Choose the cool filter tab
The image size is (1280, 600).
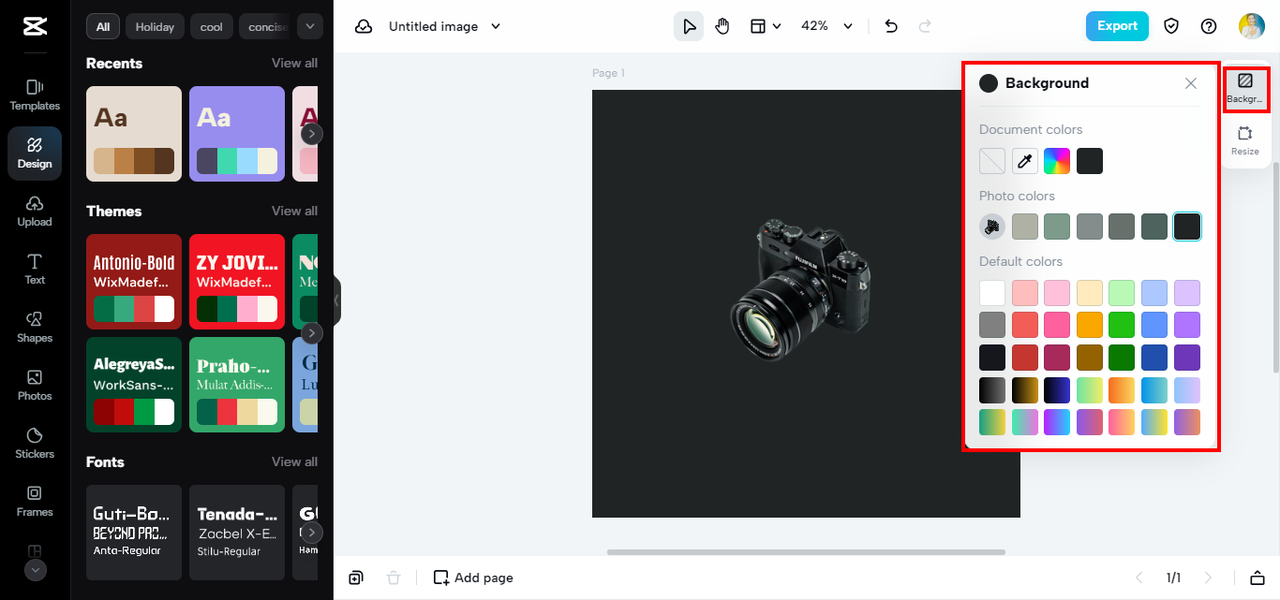[x=212, y=27]
